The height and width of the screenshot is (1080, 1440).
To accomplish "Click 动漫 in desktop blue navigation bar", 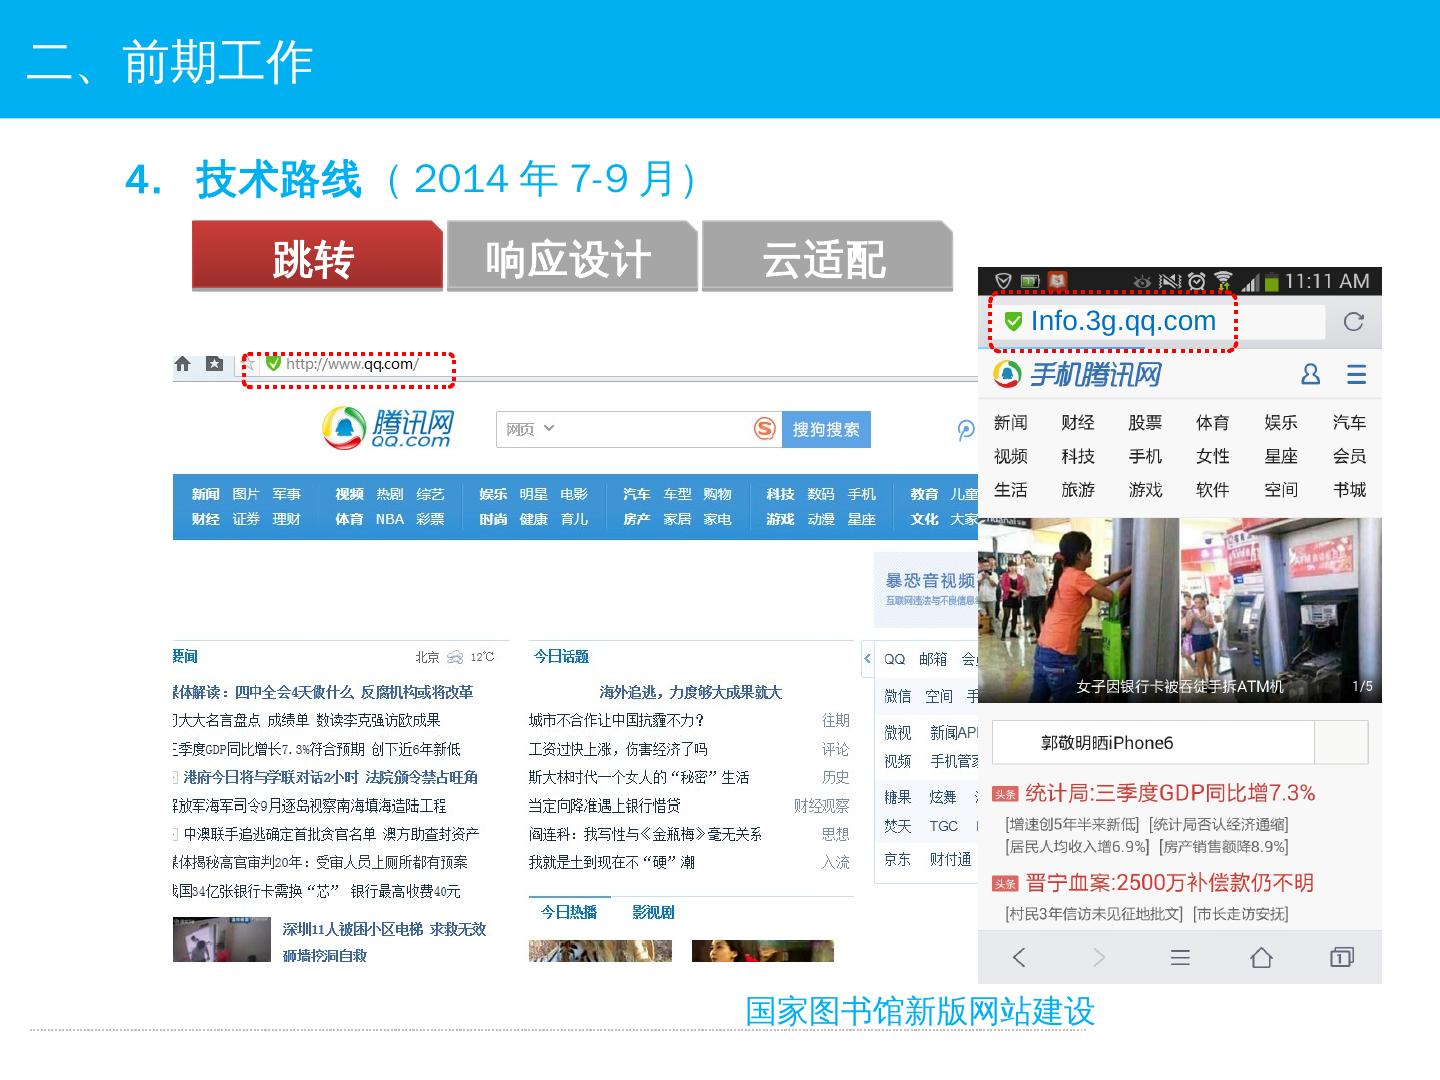I will point(821,519).
